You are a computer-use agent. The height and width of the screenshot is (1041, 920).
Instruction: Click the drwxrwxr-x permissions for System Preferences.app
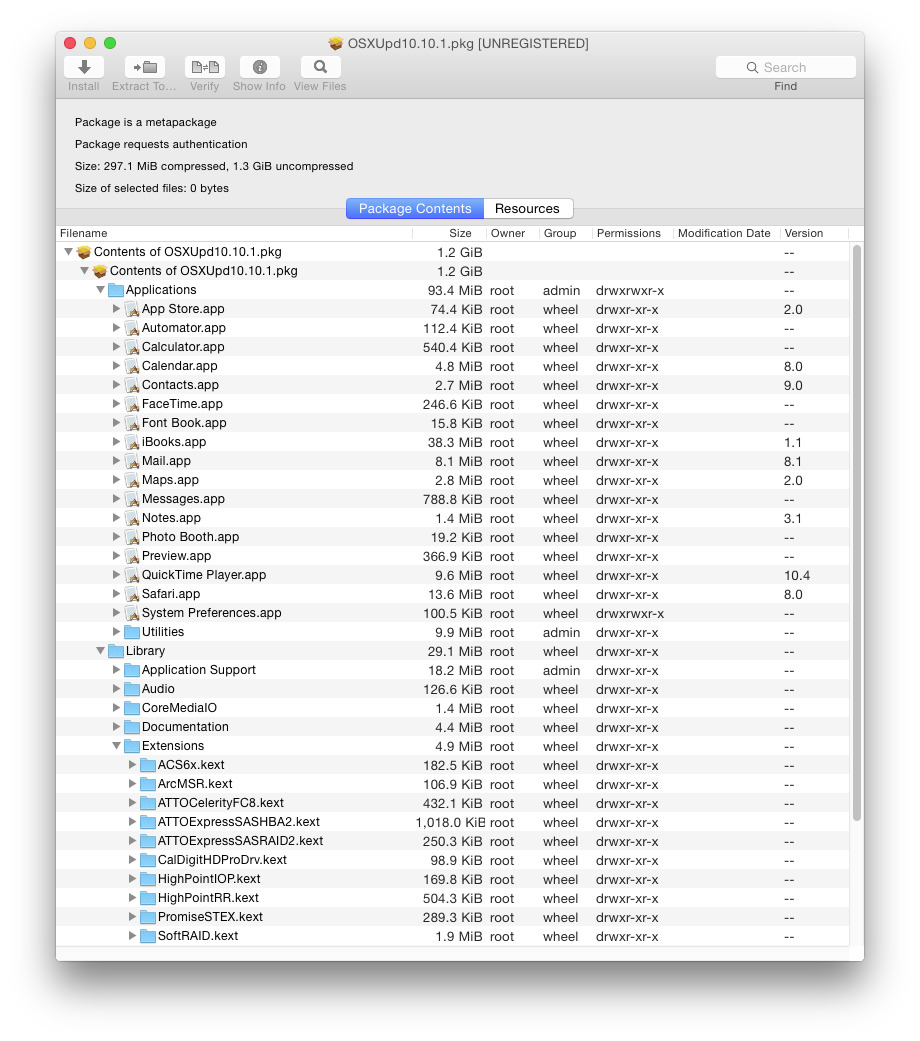(x=630, y=614)
